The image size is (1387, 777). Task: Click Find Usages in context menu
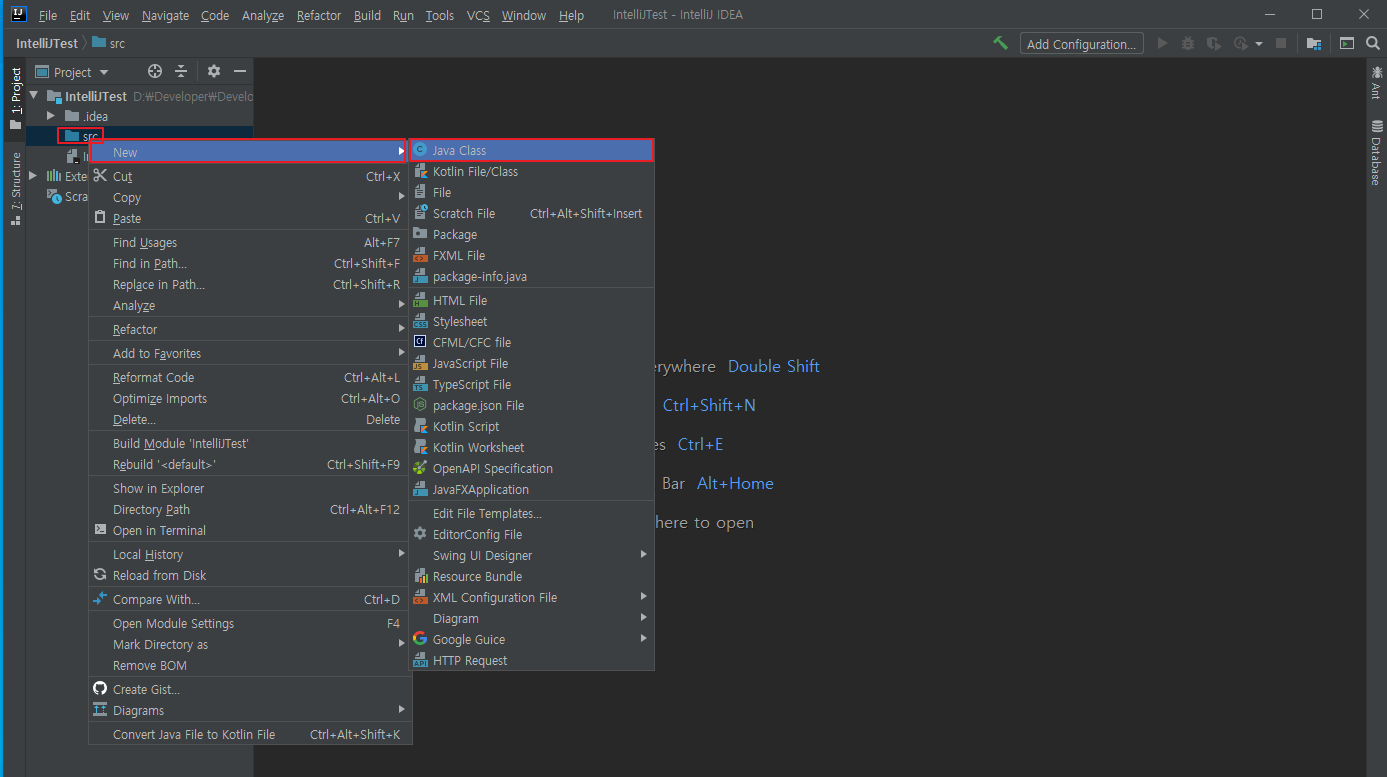(x=248, y=242)
